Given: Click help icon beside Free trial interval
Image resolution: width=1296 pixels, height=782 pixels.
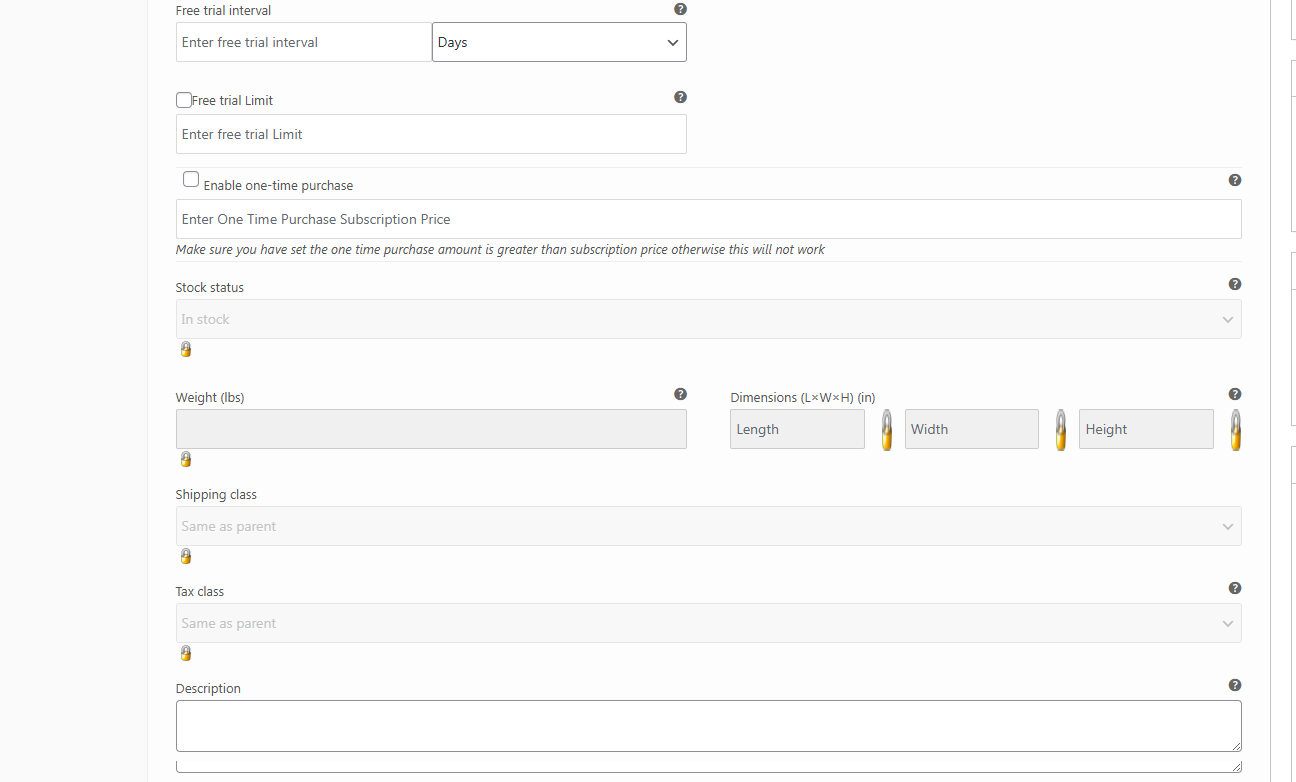Looking at the screenshot, I should point(680,9).
